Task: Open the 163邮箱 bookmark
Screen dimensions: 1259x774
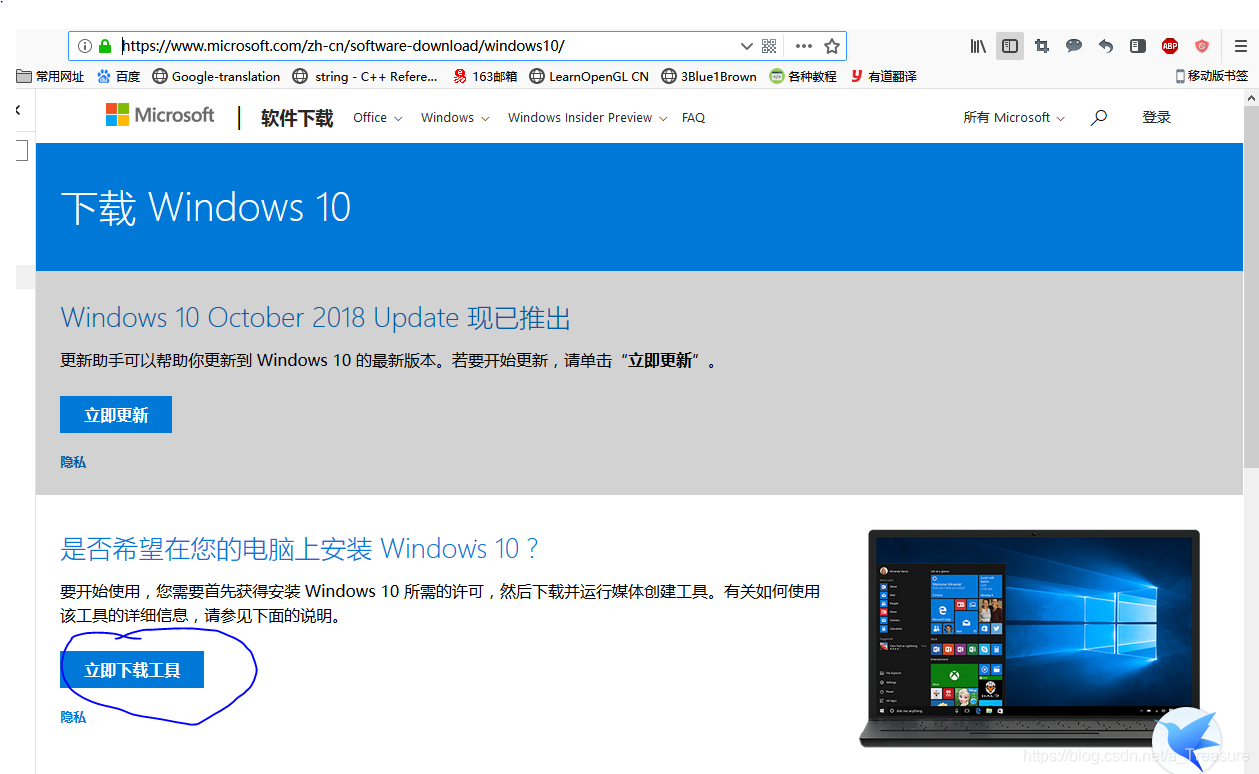Action: (x=485, y=76)
